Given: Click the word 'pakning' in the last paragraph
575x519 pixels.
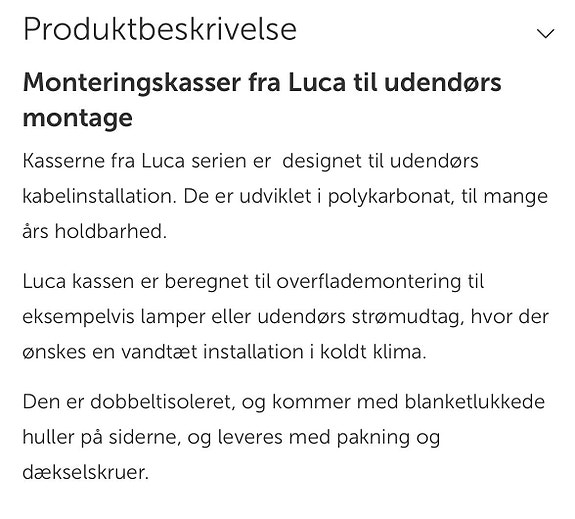Looking at the screenshot, I should coord(373,438).
